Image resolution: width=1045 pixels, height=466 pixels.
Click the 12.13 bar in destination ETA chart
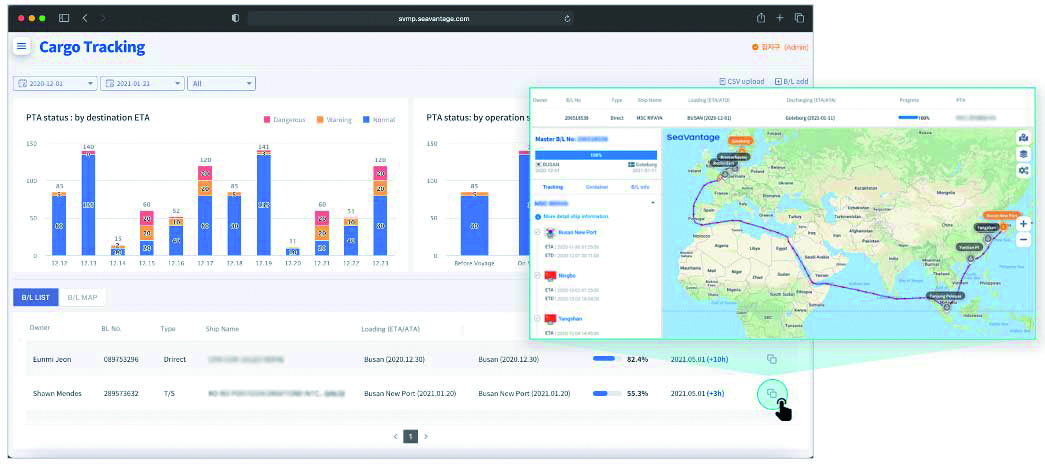click(88, 203)
